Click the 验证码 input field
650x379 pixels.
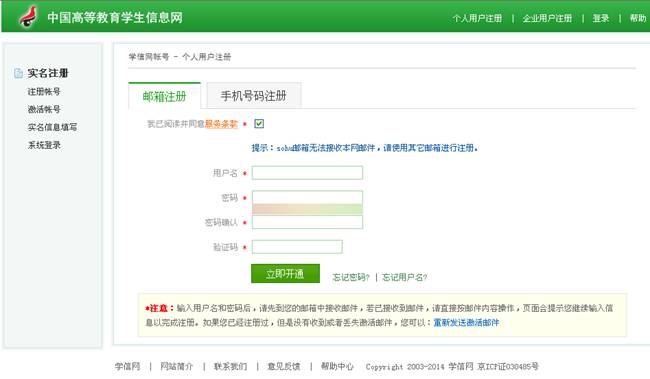(297, 247)
